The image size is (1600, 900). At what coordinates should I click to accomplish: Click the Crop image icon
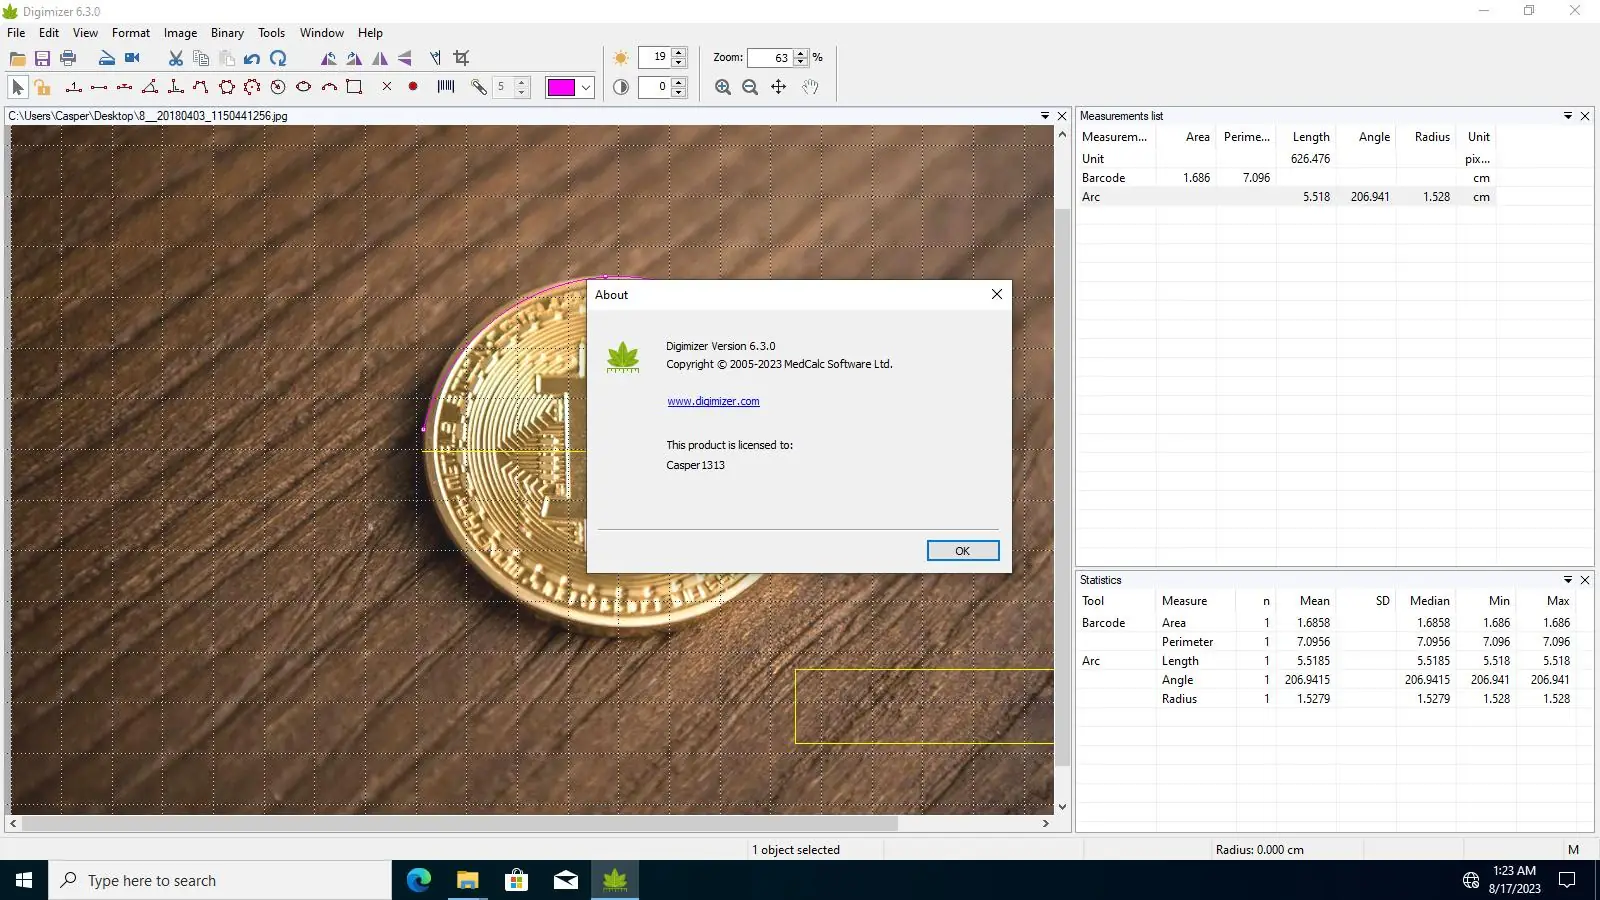click(461, 58)
